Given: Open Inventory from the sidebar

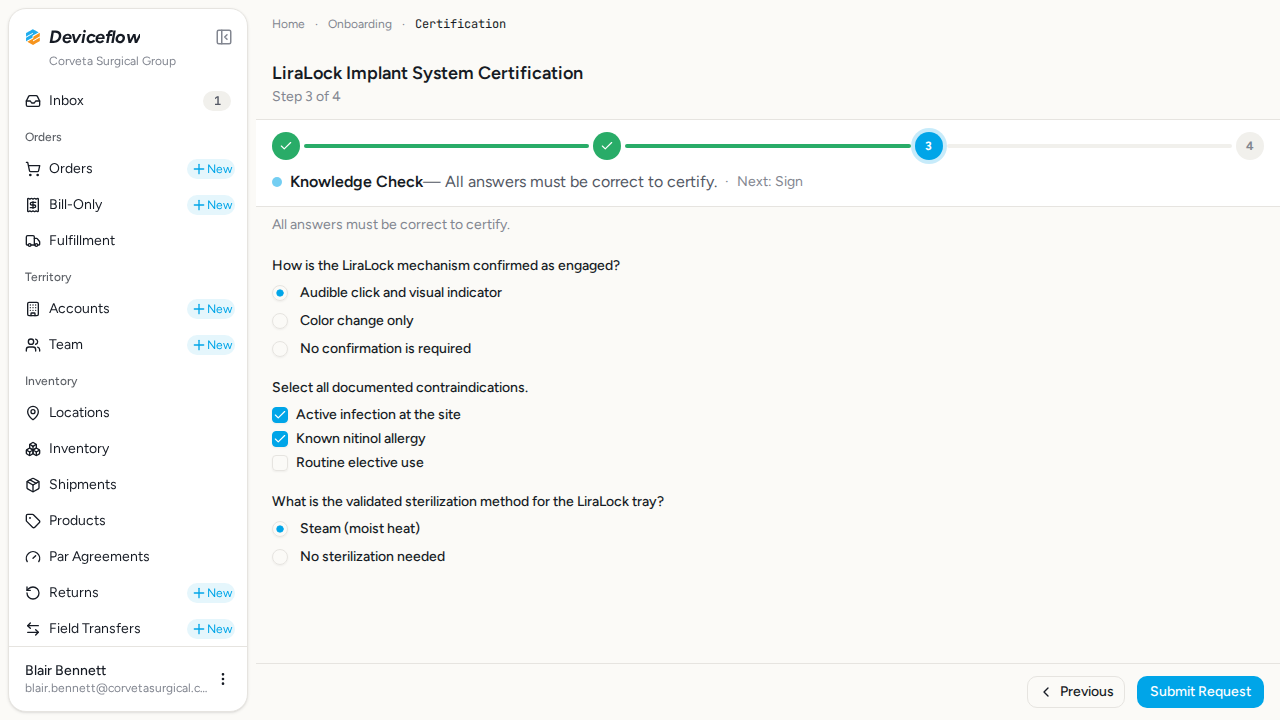Looking at the screenshot, I should 128,449.
